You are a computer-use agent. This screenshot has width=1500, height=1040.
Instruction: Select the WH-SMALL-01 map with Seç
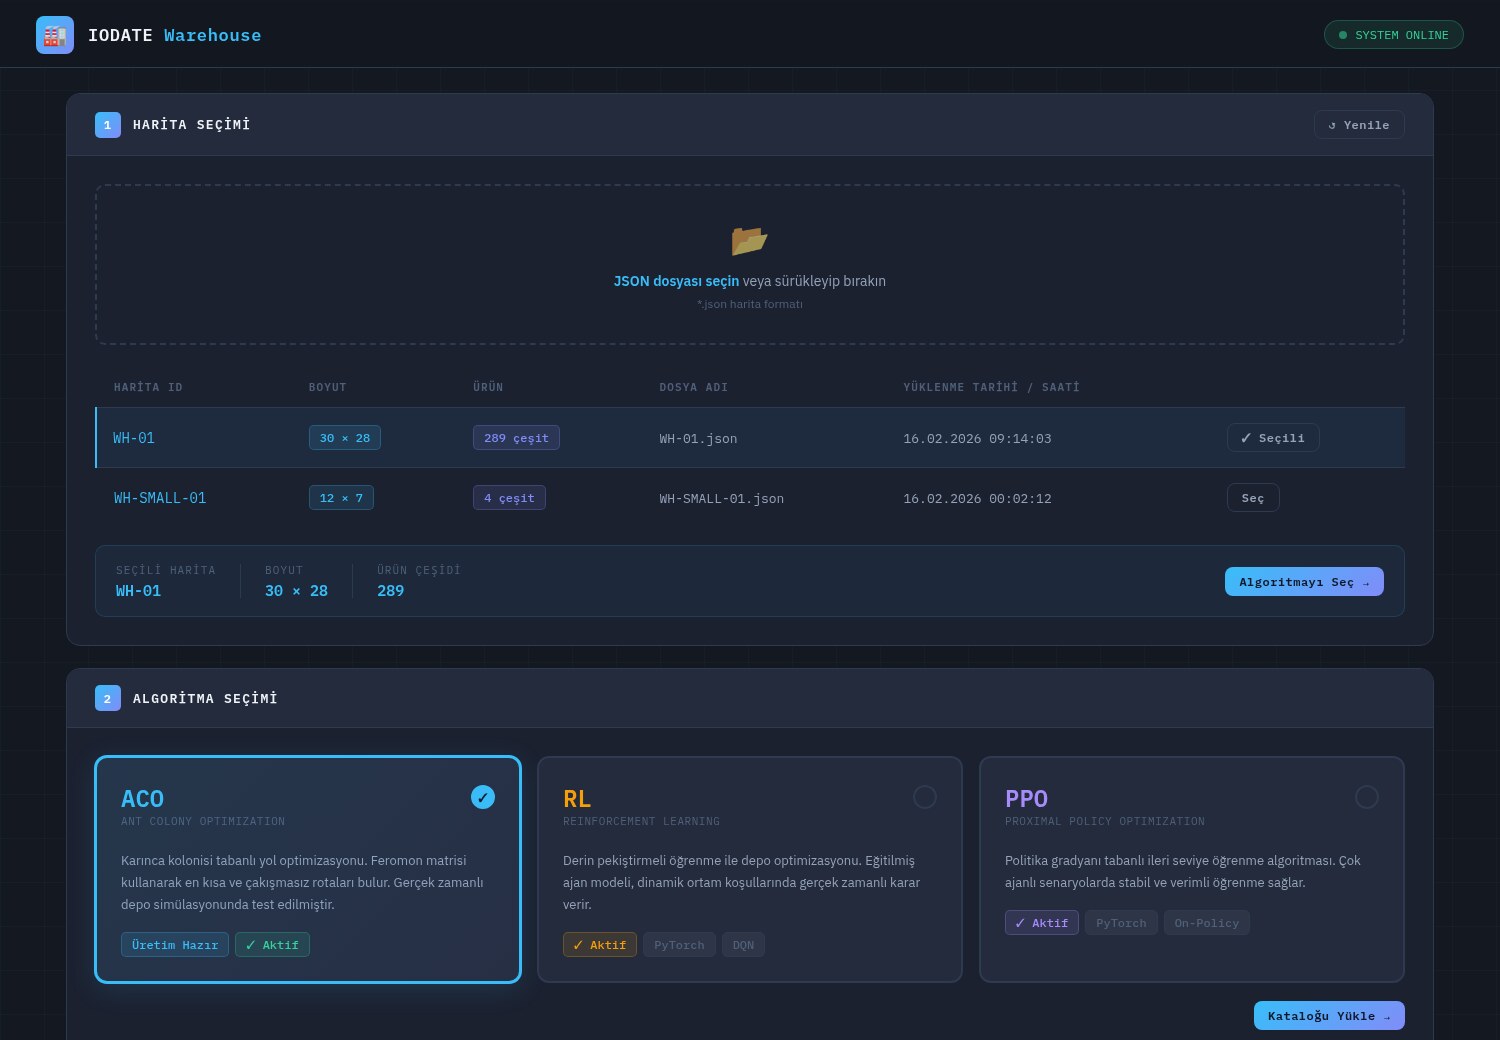point(1253,498)
